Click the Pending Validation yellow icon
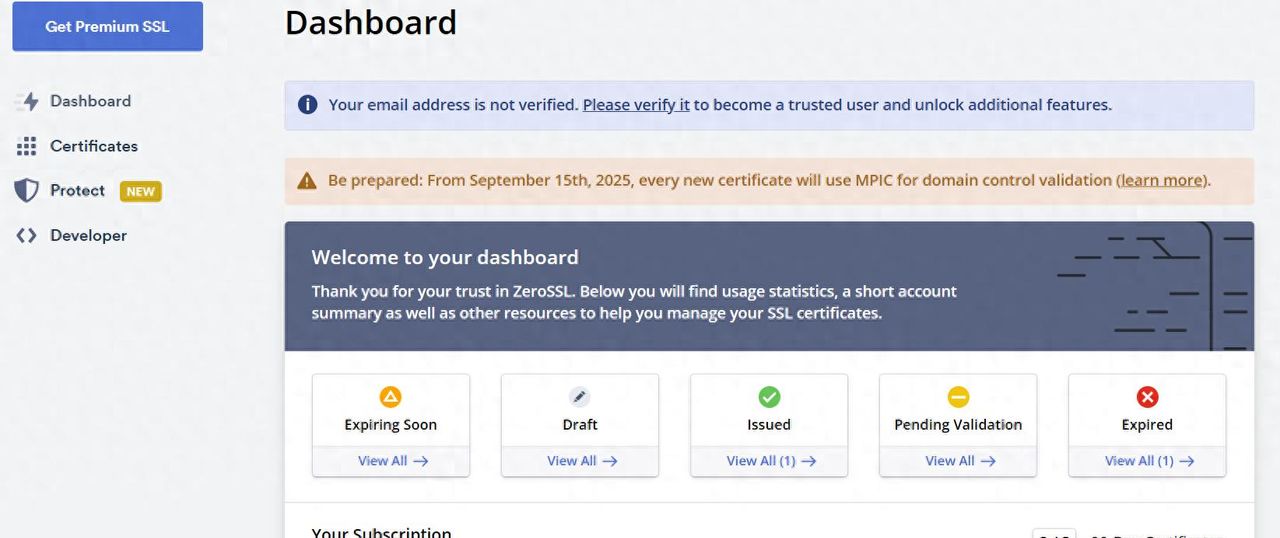This screenshot has height=538, width=1280. pos(958,397)
